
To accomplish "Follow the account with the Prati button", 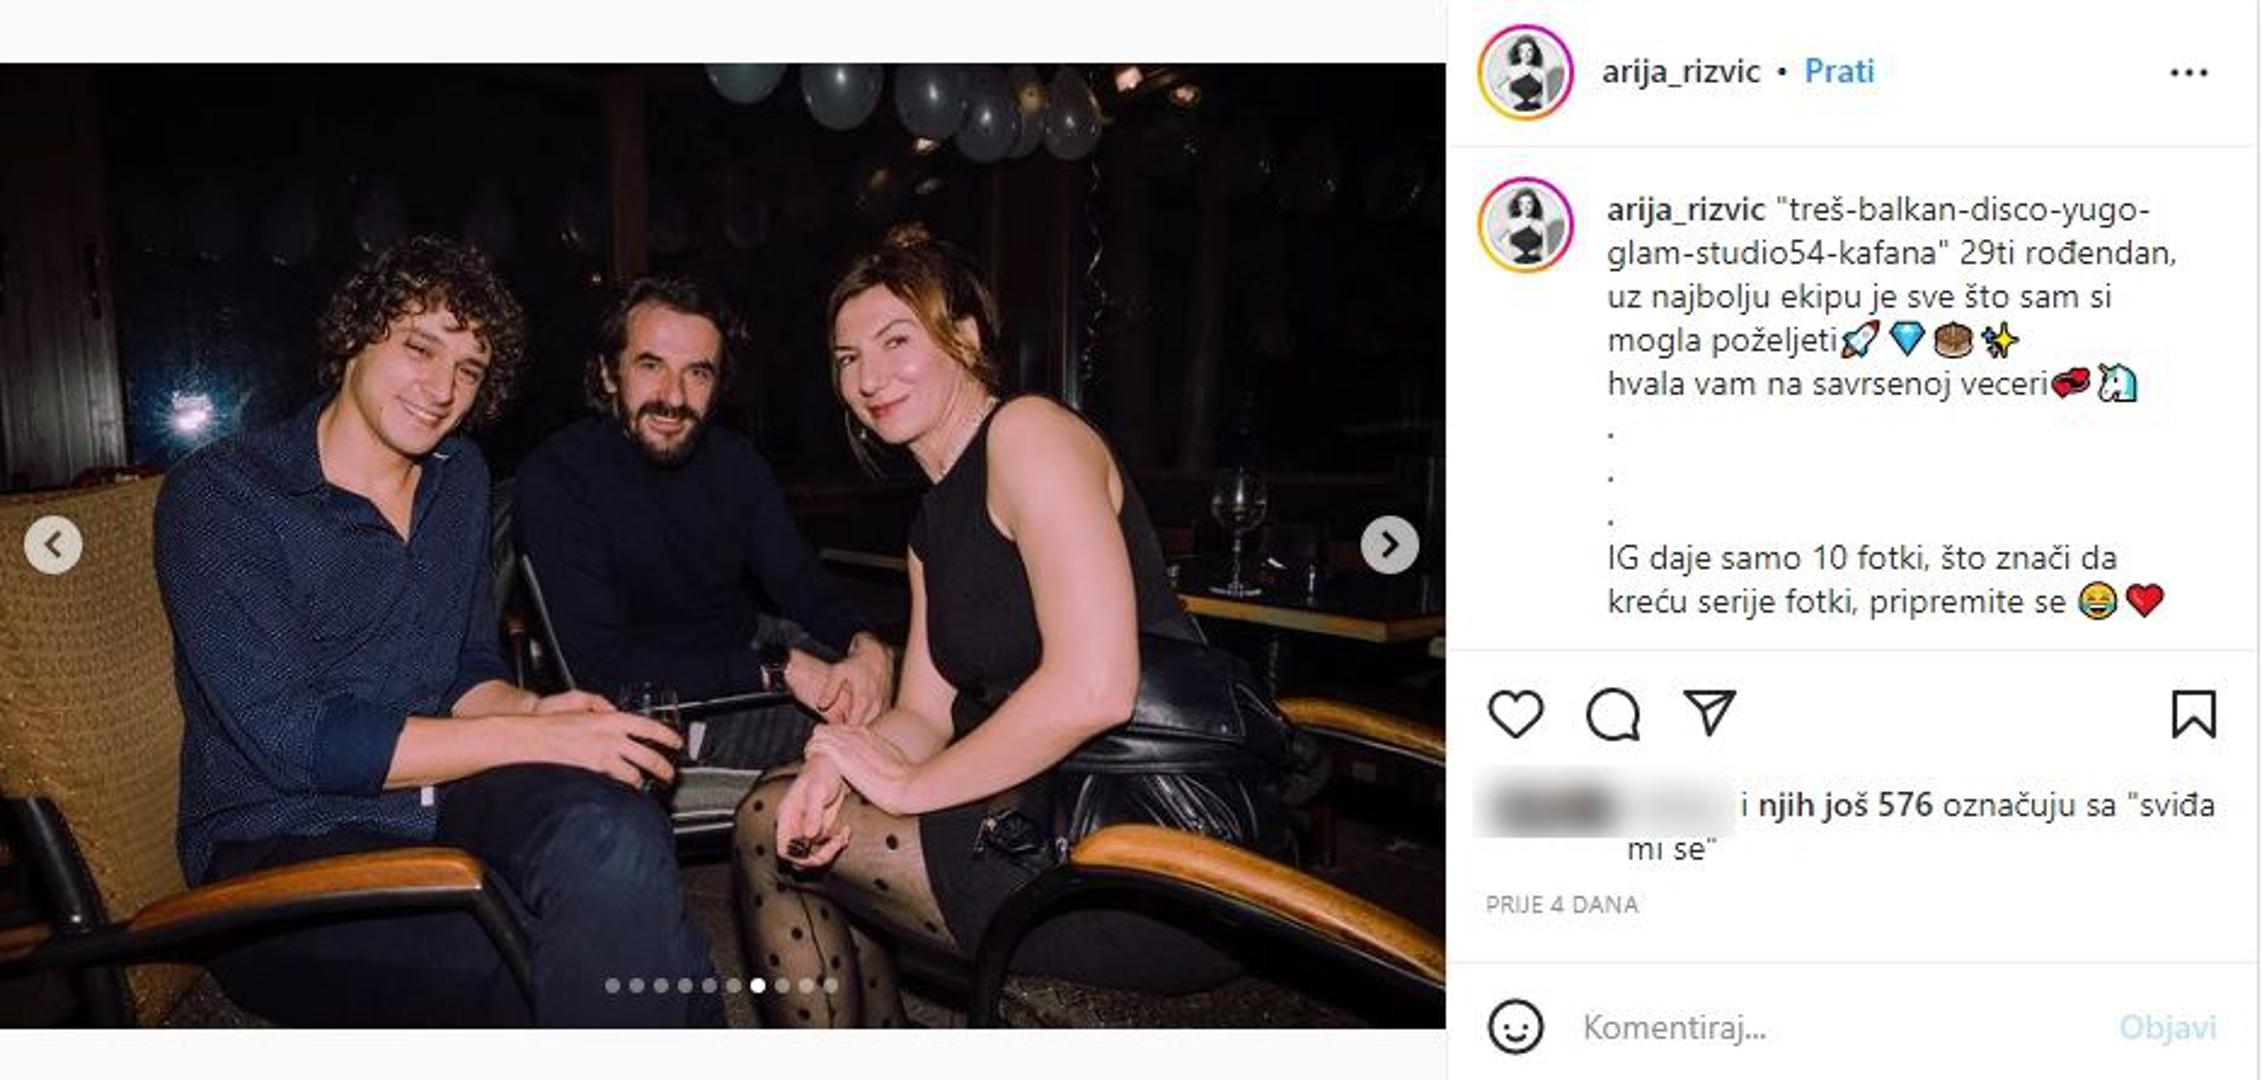I will (x=1839, y=72).
